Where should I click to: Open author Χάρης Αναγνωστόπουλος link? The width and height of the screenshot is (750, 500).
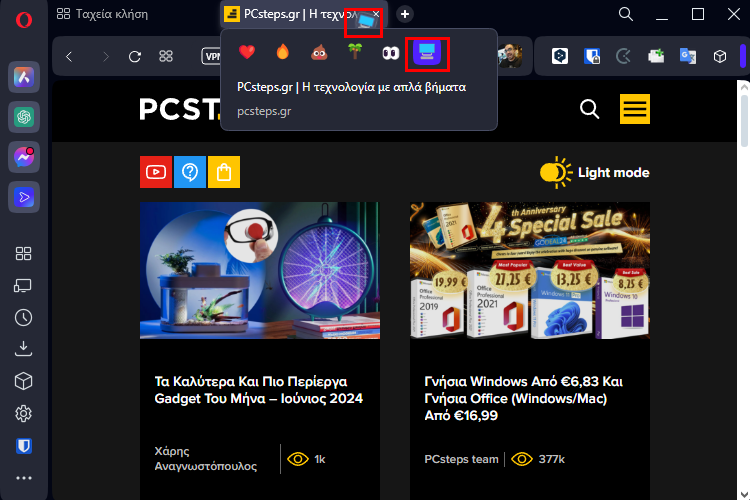point(206,458)
